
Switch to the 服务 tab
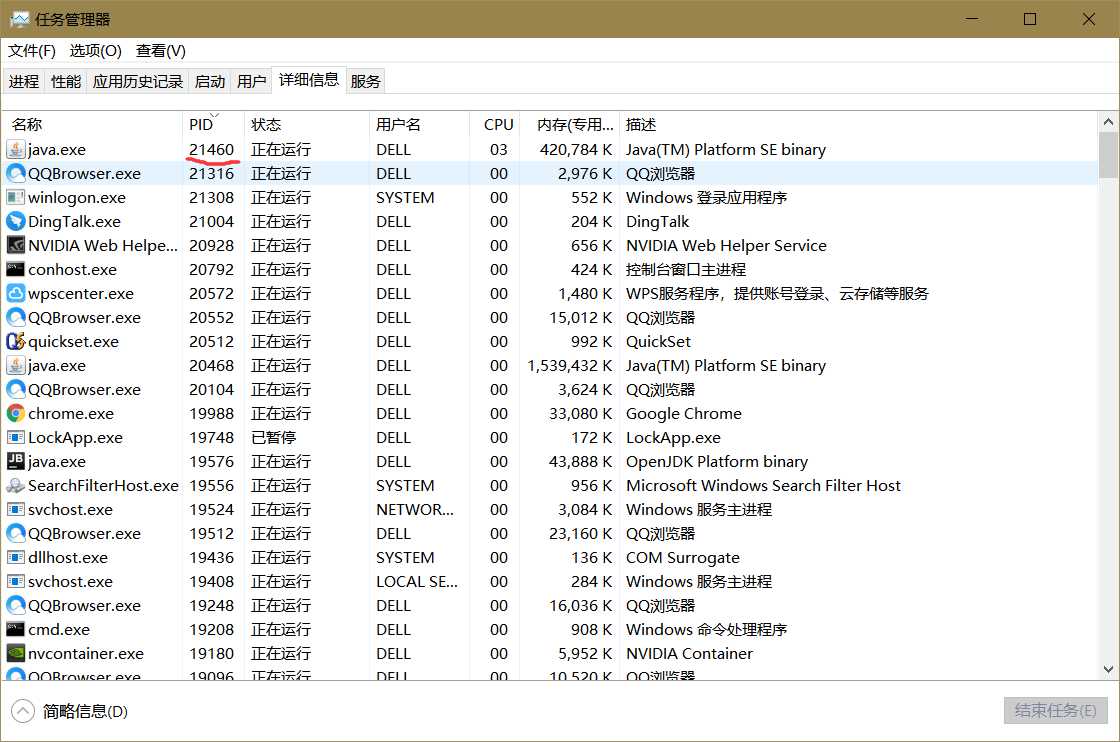pyautogui.click(x=366, y=81)
